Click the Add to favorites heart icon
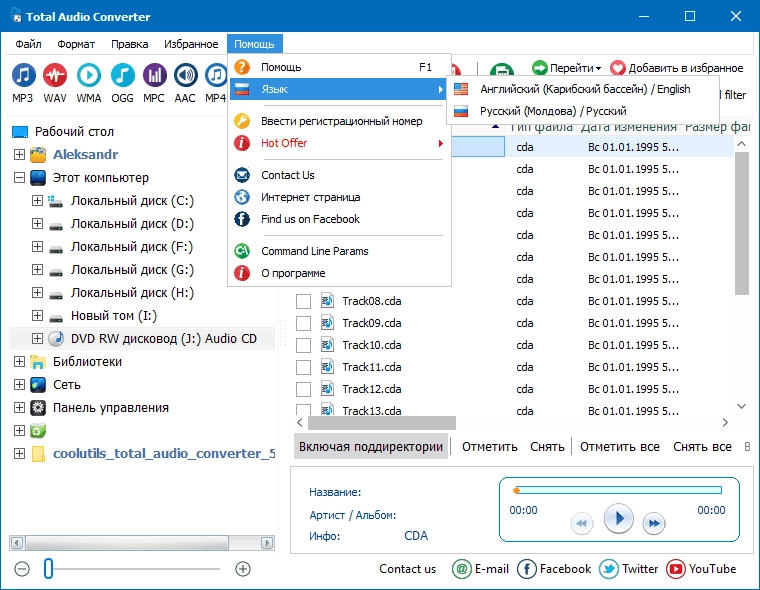760x590 pixels. point(618,68)
